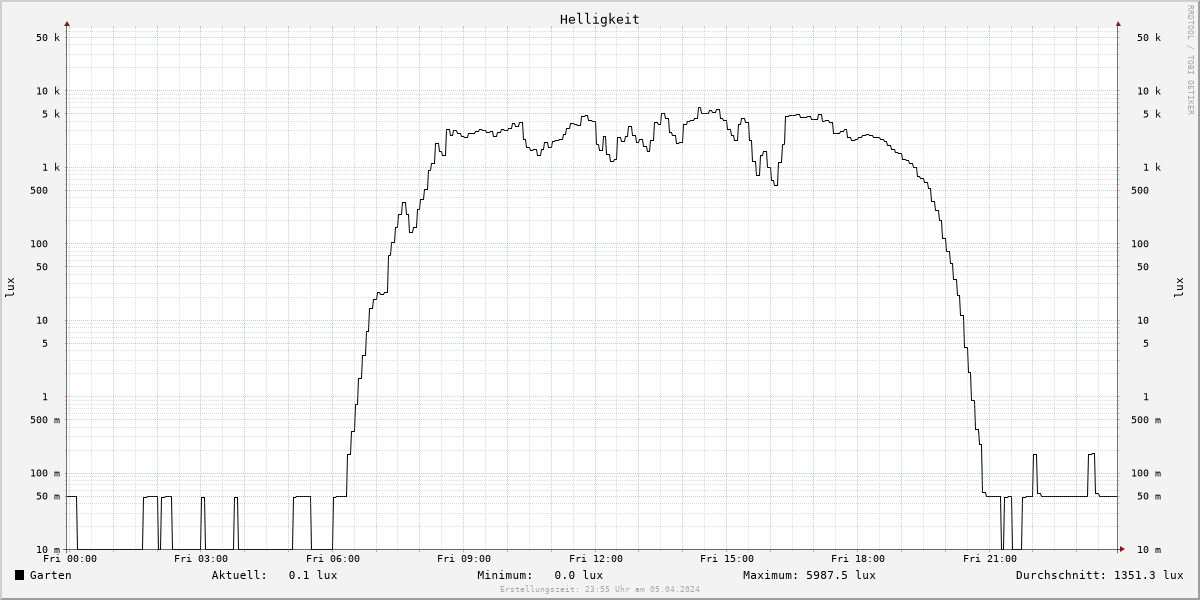Click the Erstellungszeit 23:55 Uhr timestamp footer
This screenshot has width=1200, height=600.
coord(600,590)
